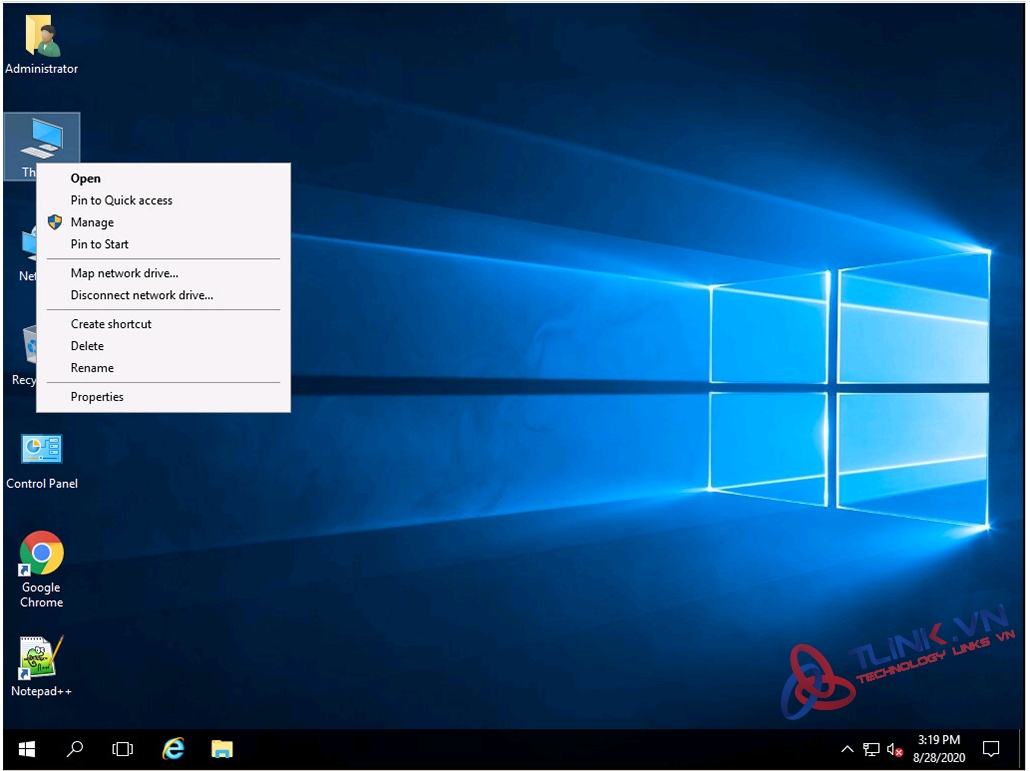
Task: Expand hidden system tray icons chevron
Action: click(x=847, y=749)
